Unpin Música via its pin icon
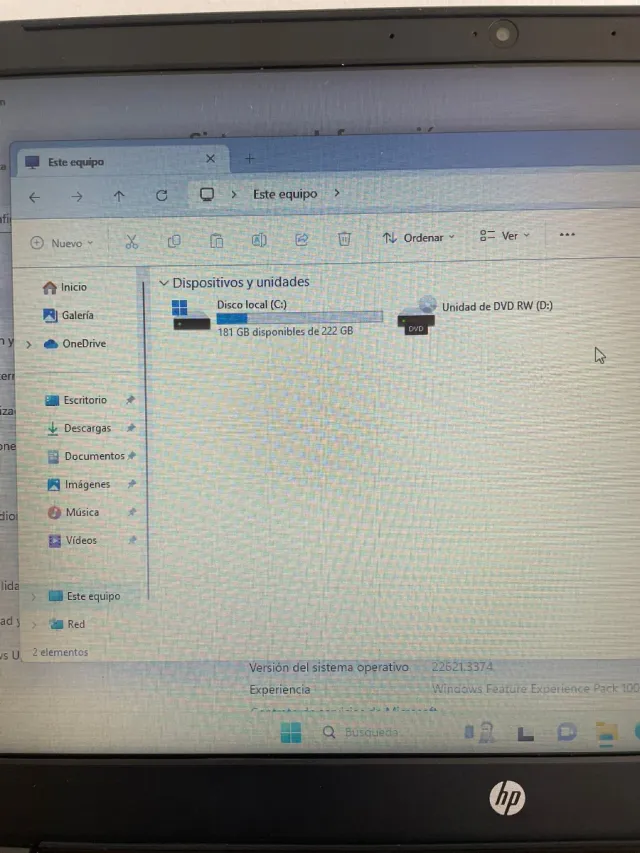 click(x=132, y=512)
